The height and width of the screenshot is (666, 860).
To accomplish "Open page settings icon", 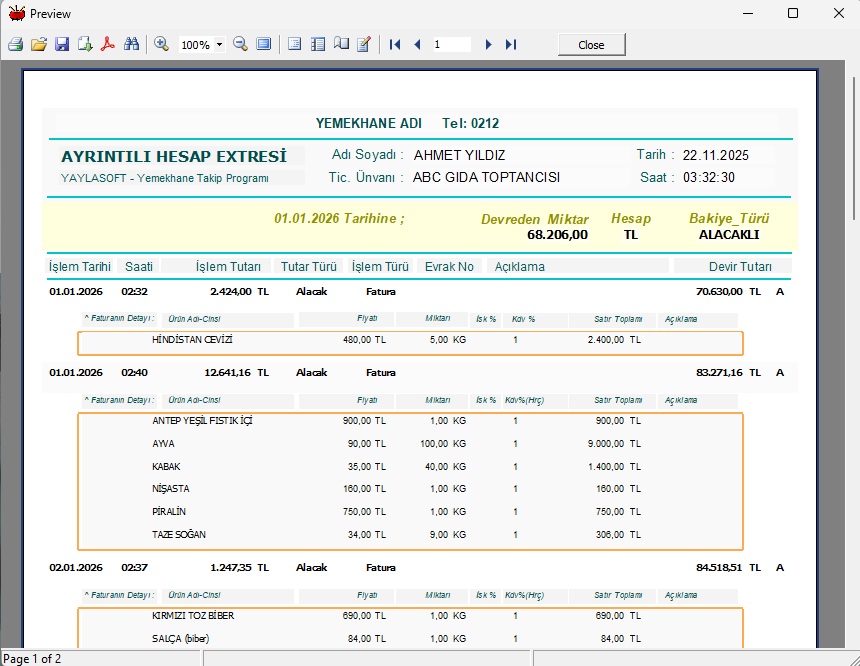I will click(341, 45).
